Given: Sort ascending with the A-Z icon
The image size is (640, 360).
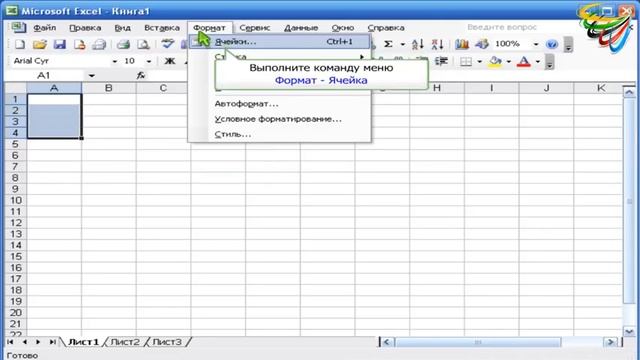Looking at the screenshot, I should pos(418,44).
